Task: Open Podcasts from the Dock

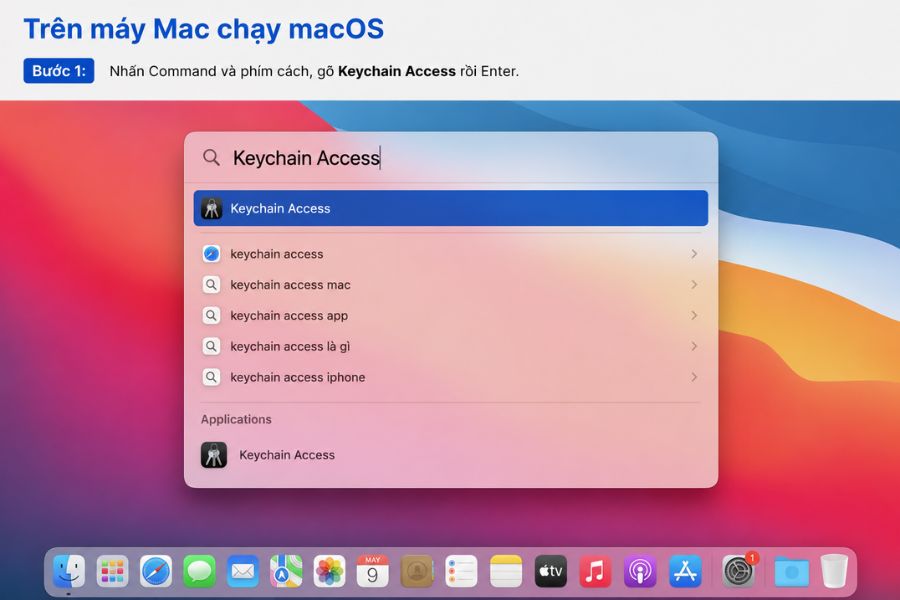Action: (640, 571)
